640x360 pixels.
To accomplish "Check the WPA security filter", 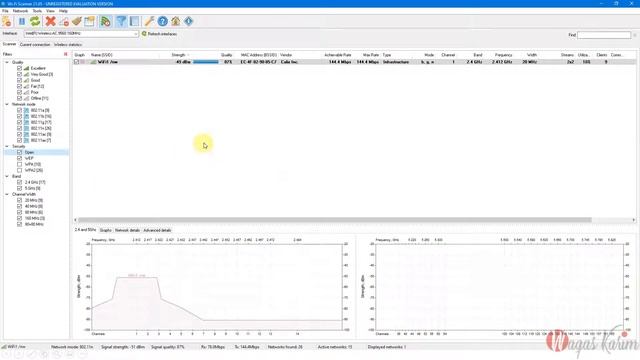I will tap(19, 164).
